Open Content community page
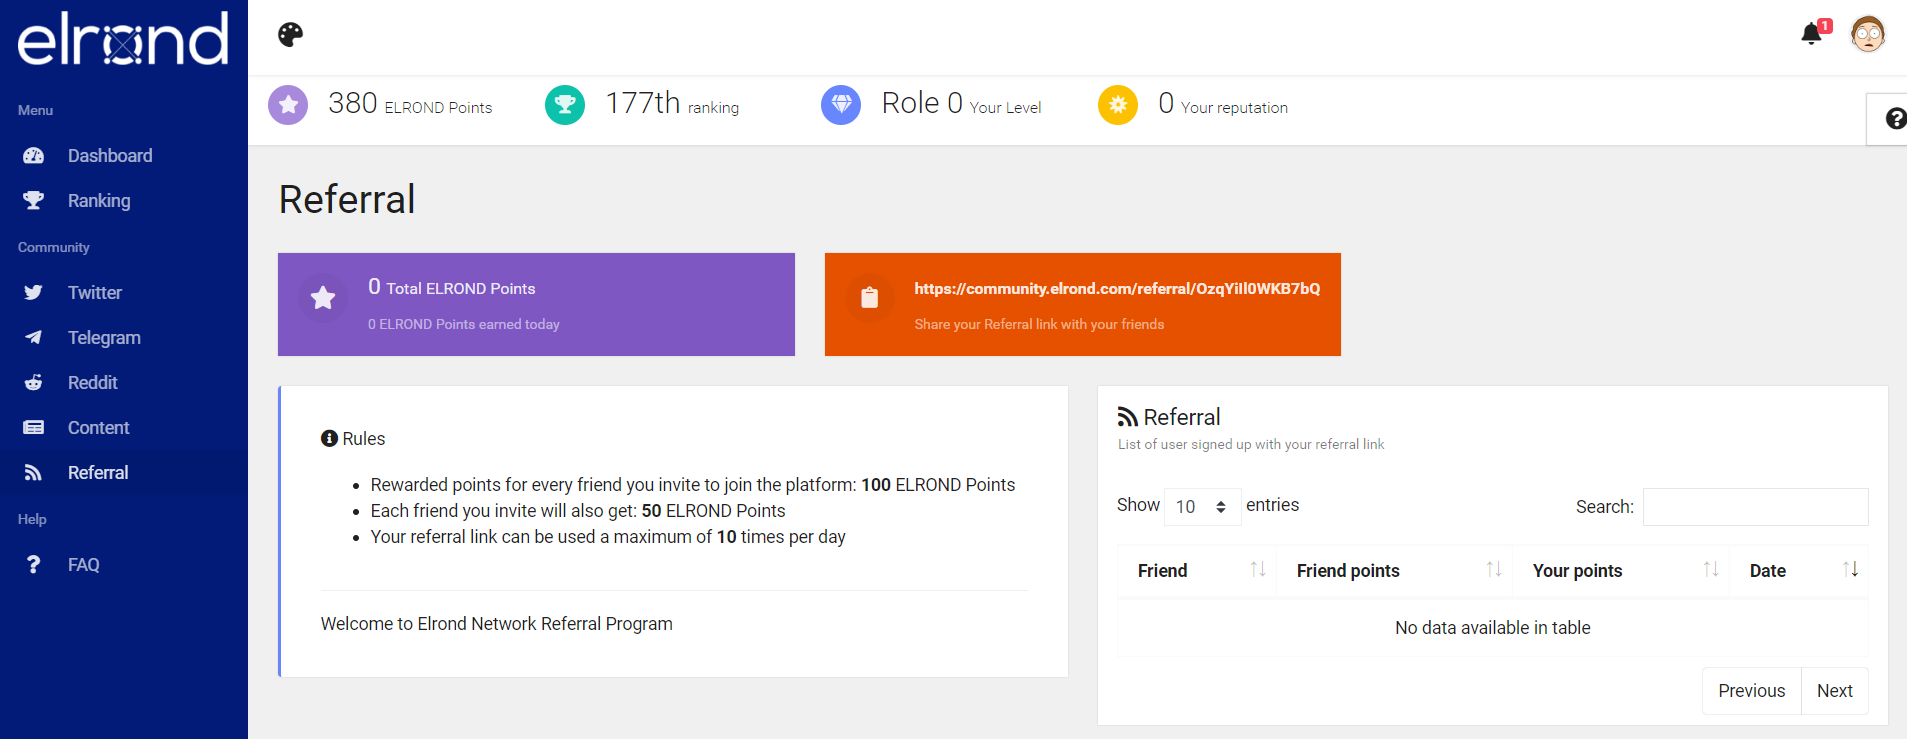Screen dimensions: 1907x739 click(x=124, y=428)
